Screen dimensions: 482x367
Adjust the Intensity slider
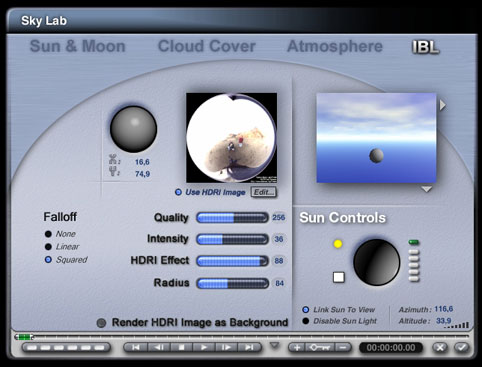tap(232, 239)
